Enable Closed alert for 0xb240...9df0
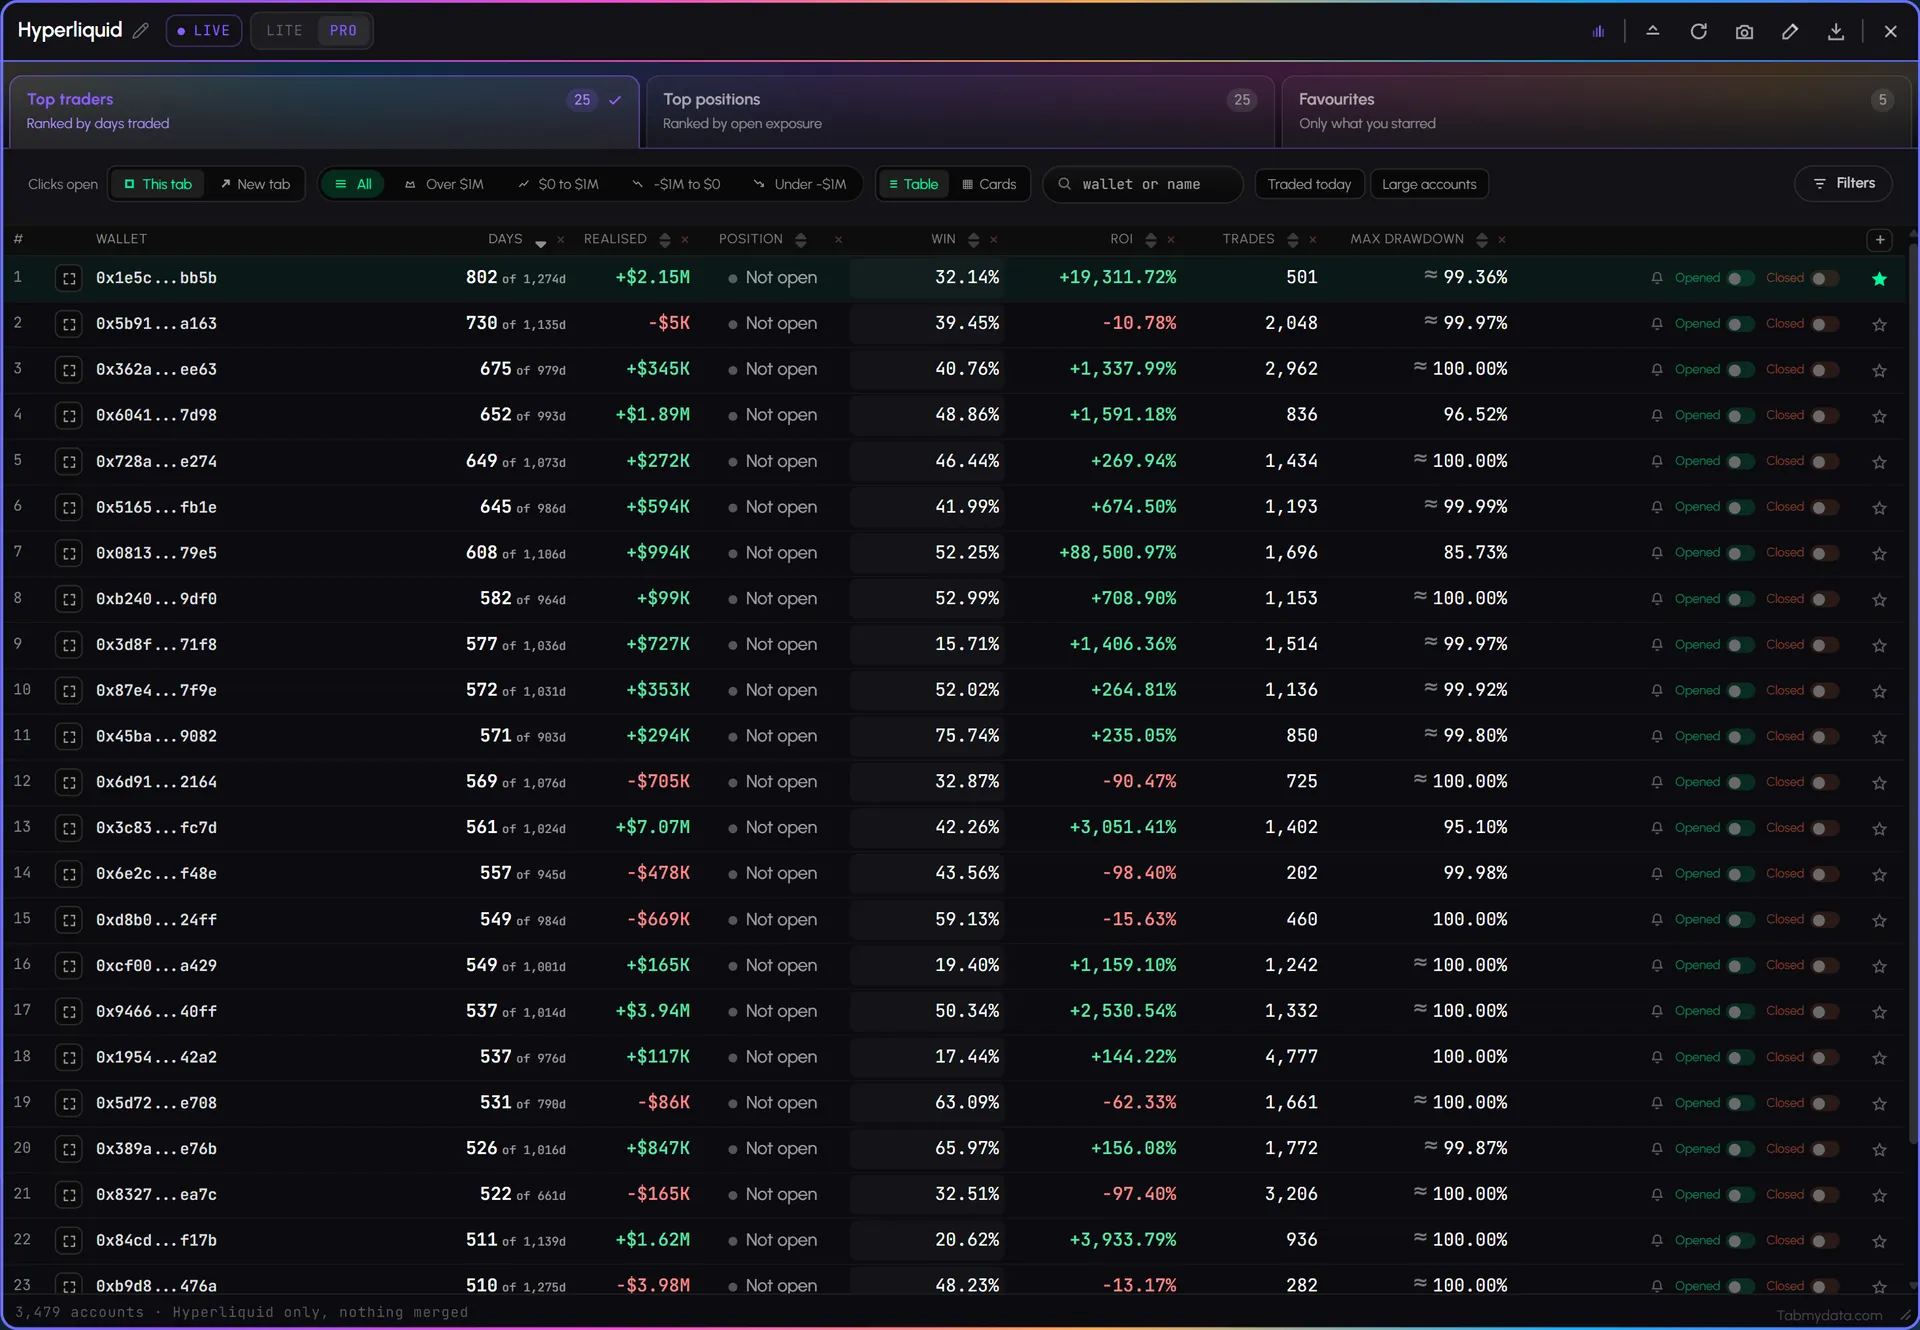 coord(1825,599)
